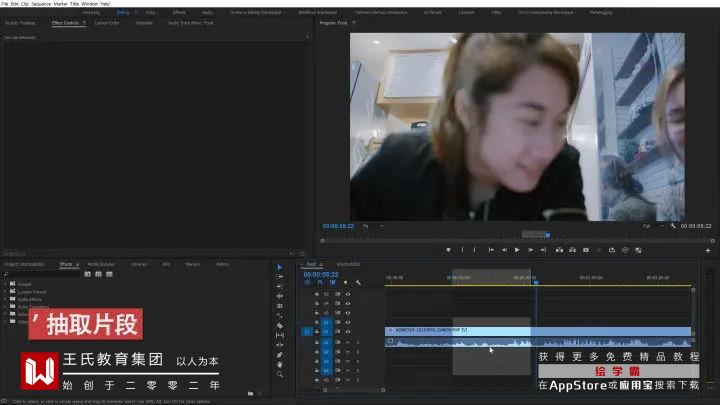The image size is (720, 405).
Task: Switch to Media Browser tab
Action: coord(101,264)
